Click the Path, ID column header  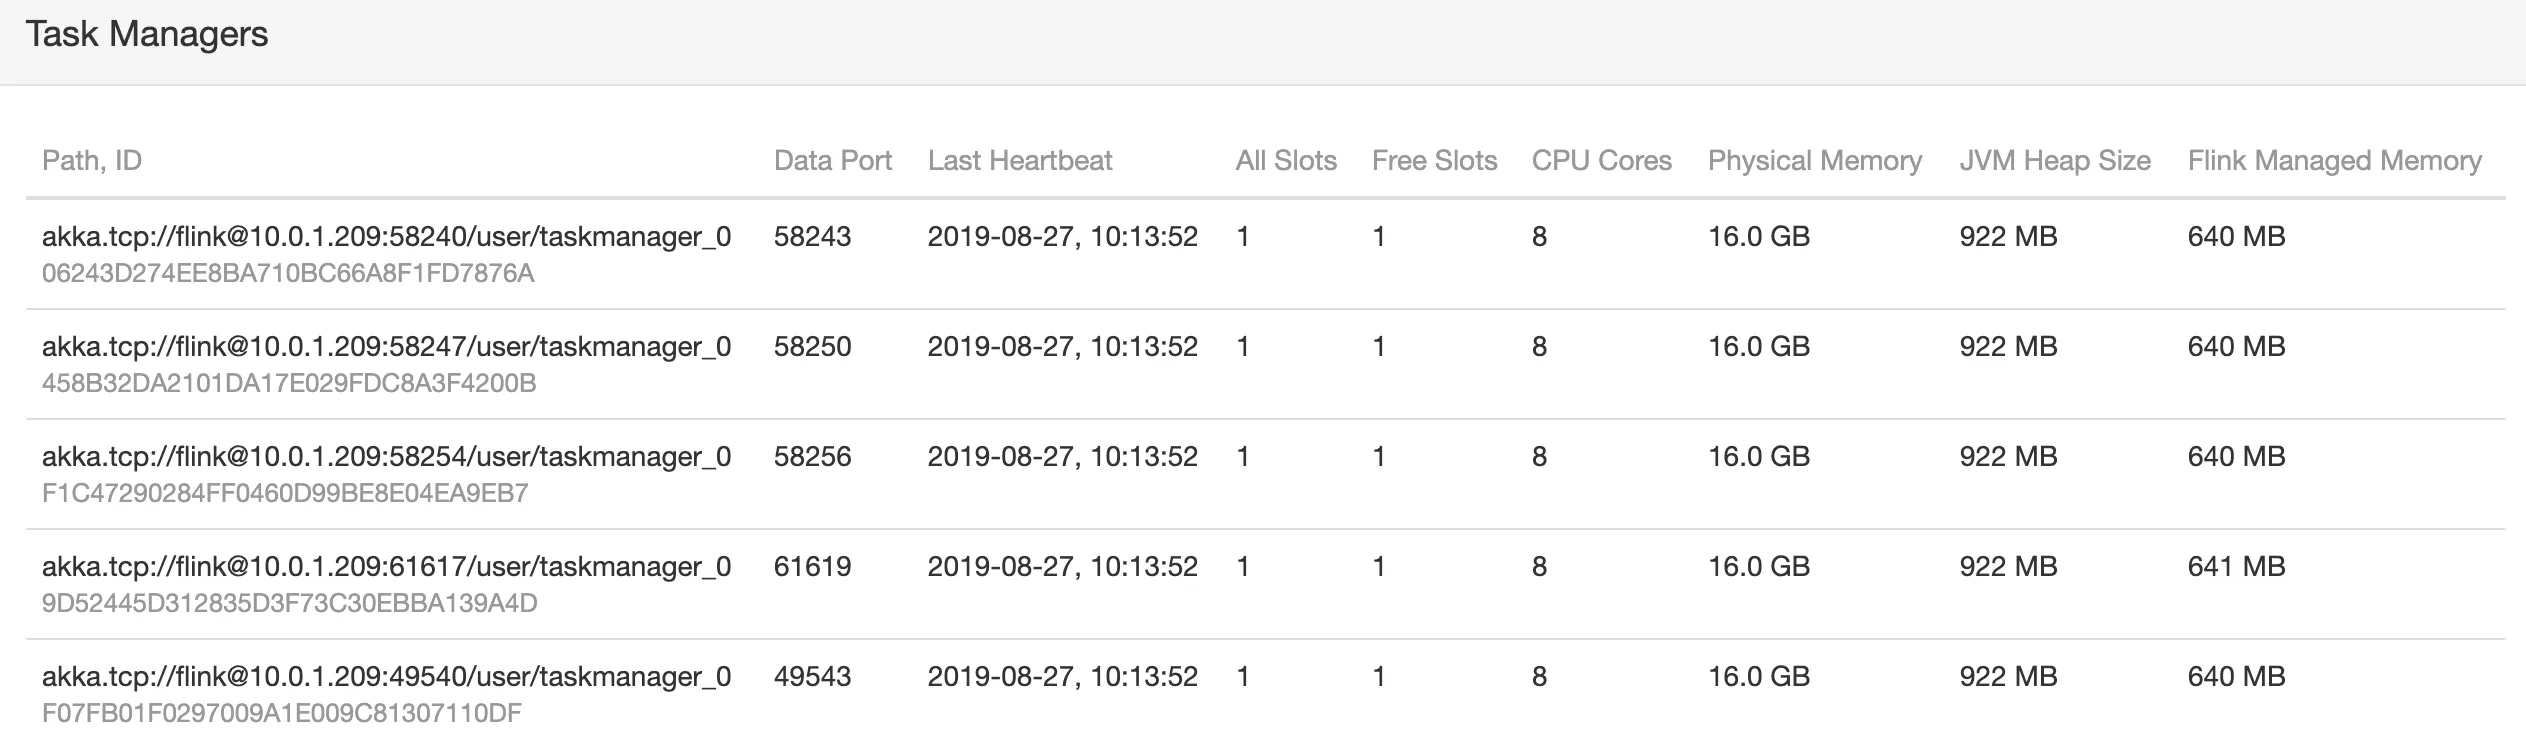[92, 161]
